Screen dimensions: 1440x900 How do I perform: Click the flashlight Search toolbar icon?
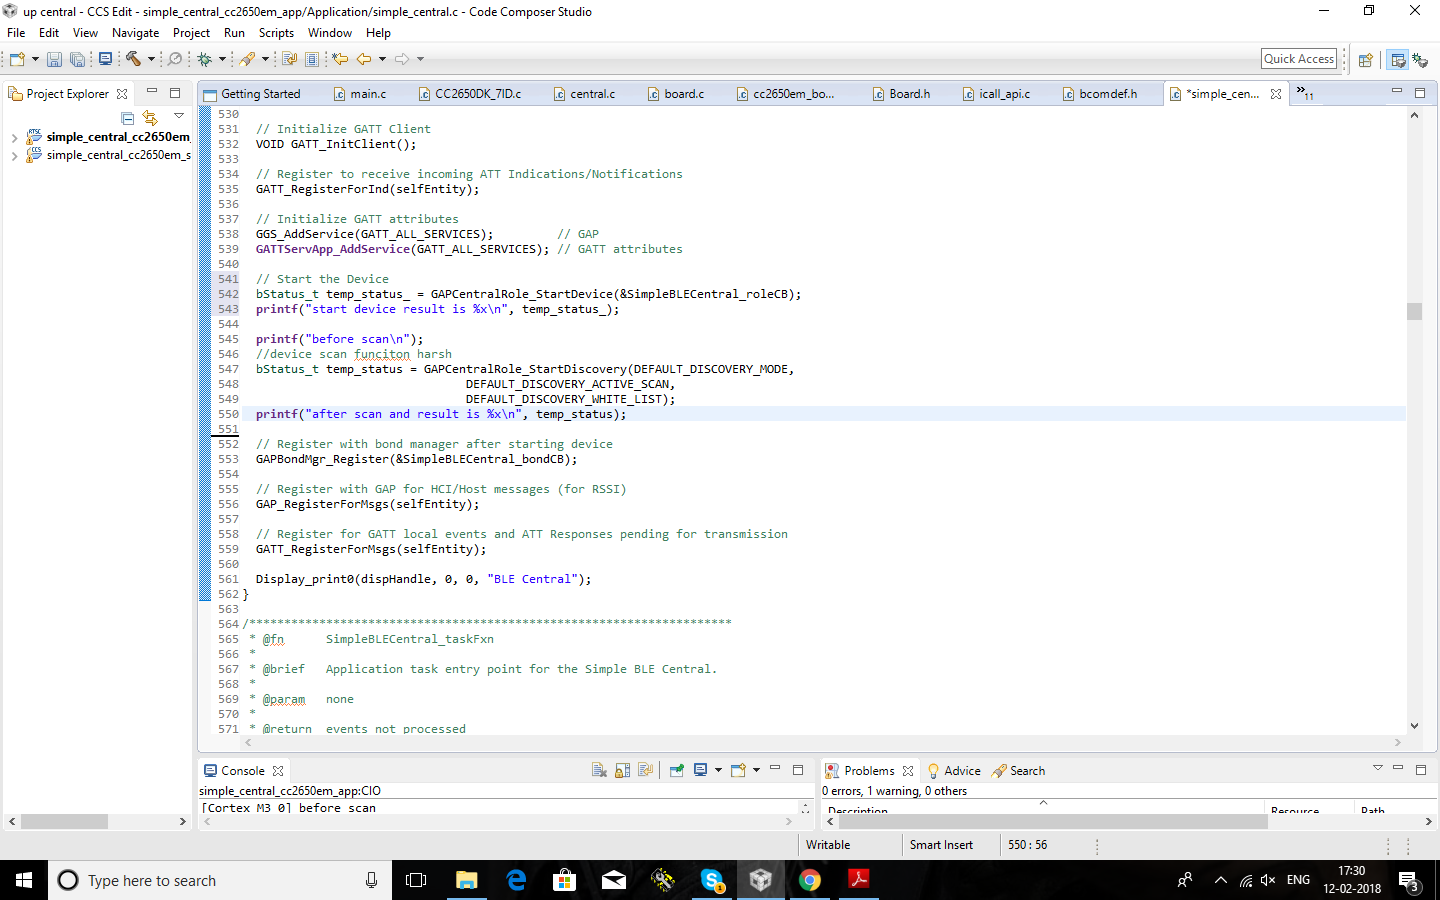point(247,59)
